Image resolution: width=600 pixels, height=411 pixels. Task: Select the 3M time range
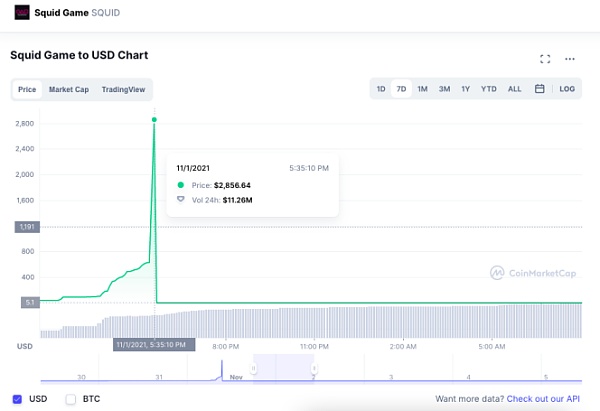point(444,89)
